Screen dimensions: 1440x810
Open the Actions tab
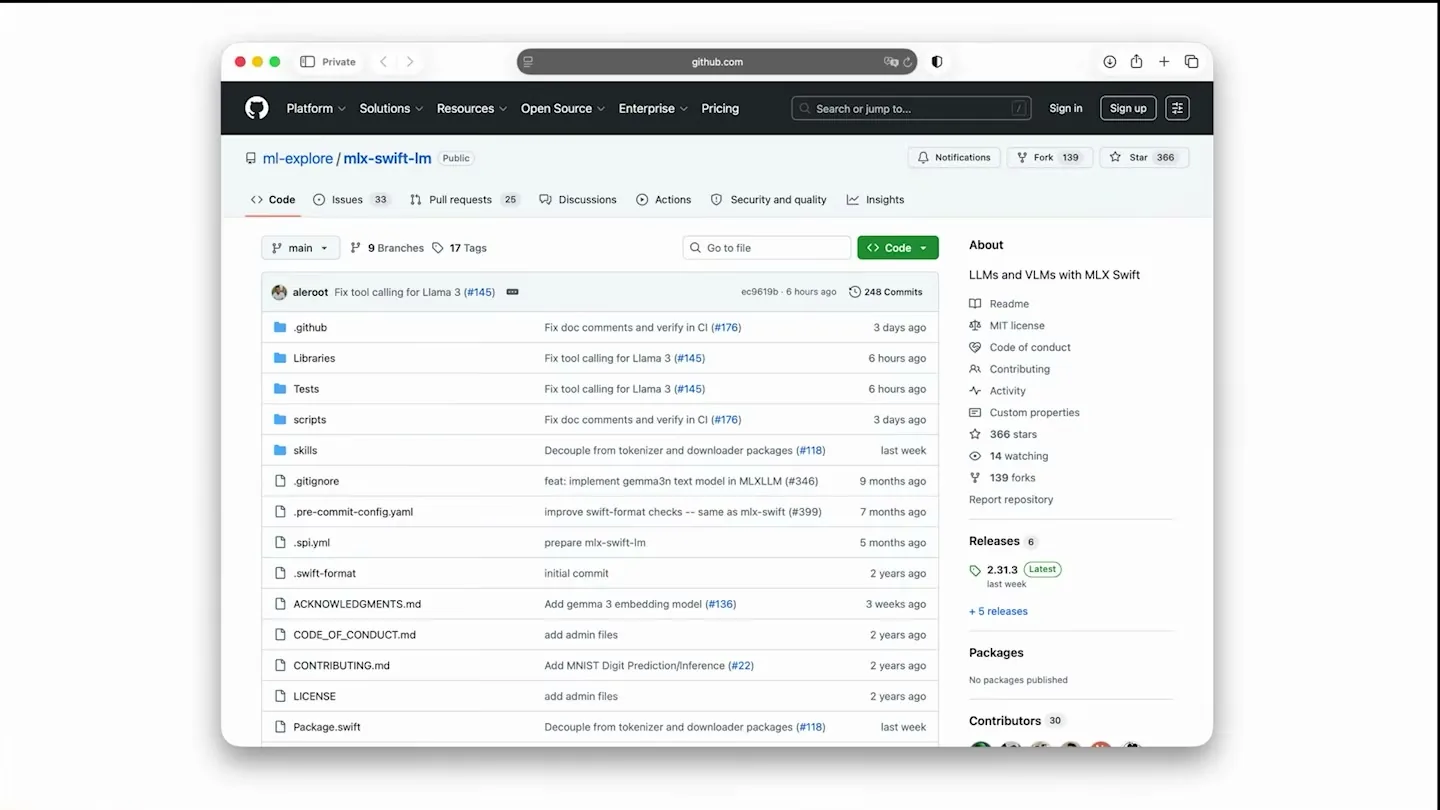pos(664,200)
